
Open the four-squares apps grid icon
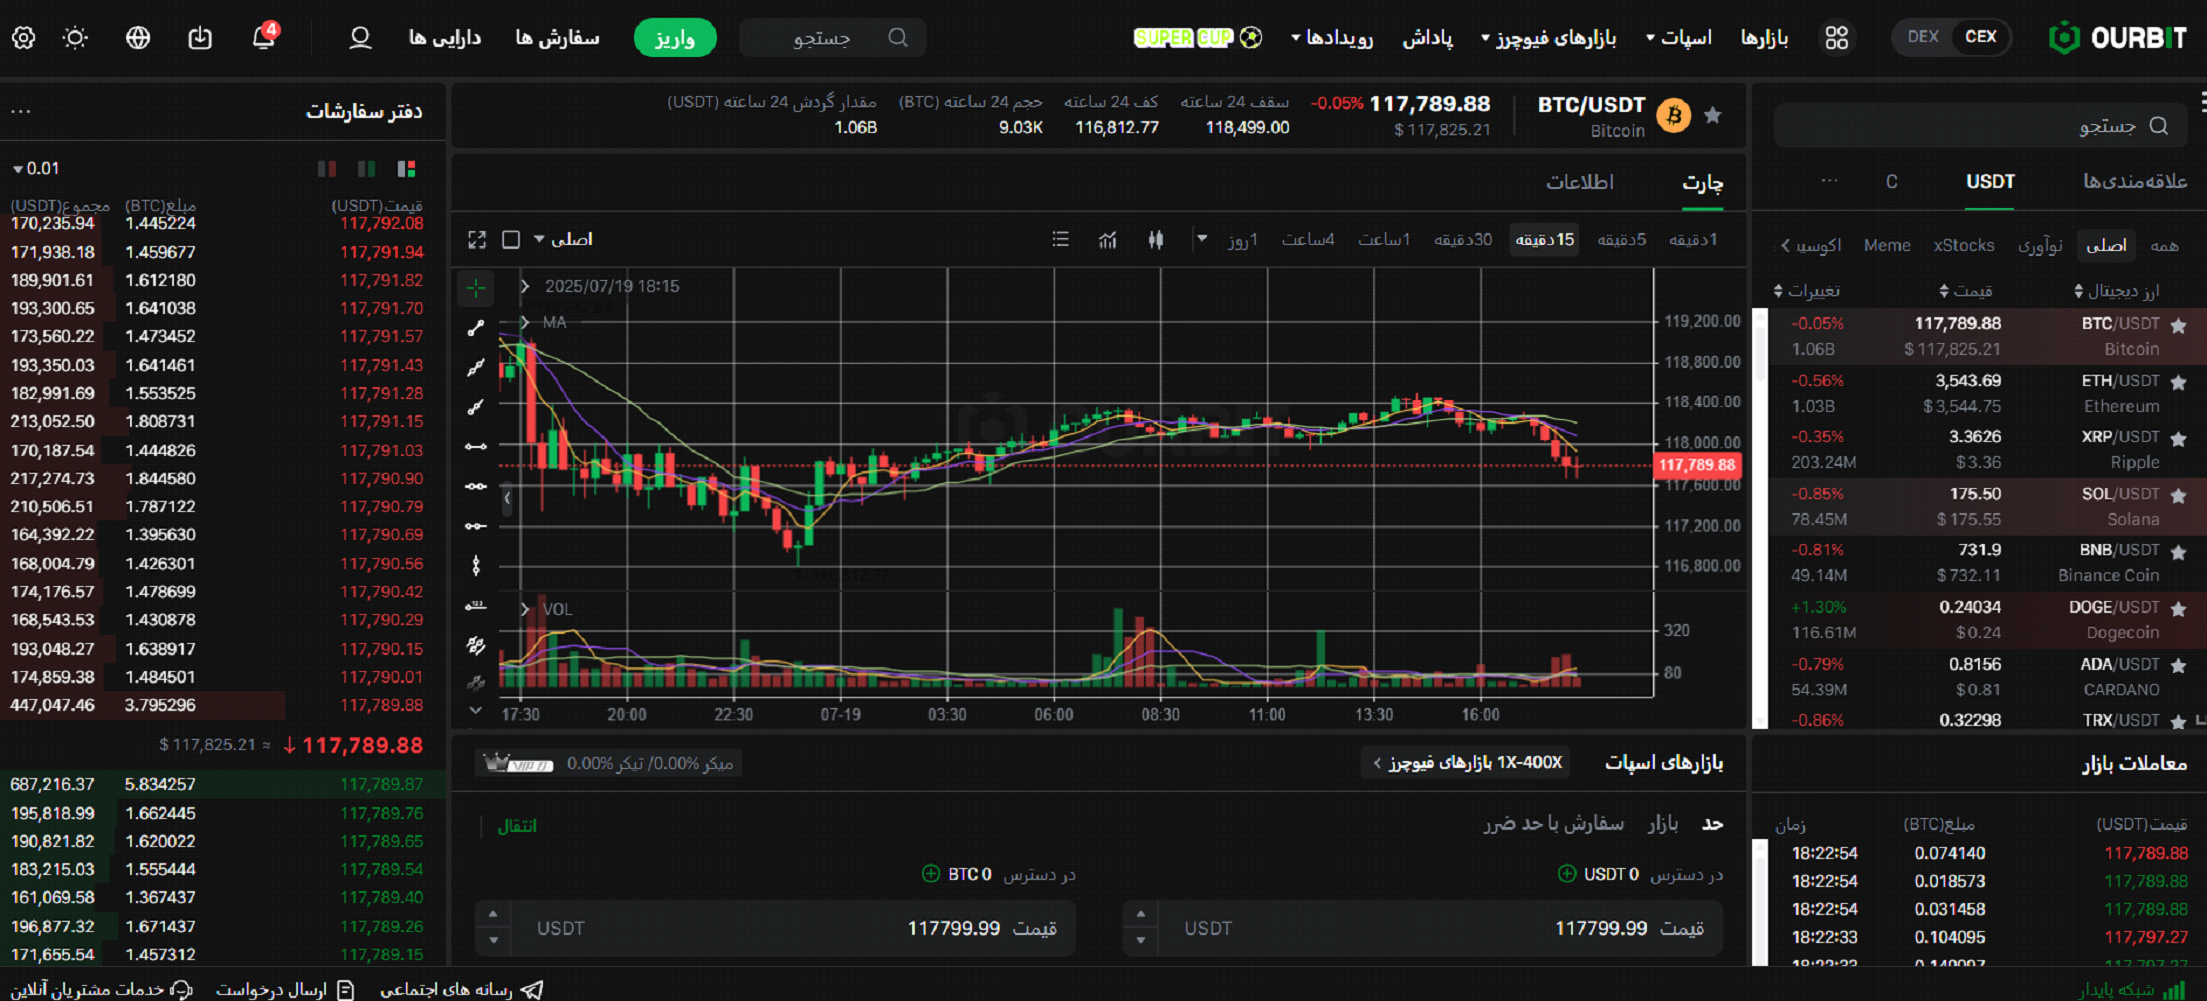pos(1837,38)
